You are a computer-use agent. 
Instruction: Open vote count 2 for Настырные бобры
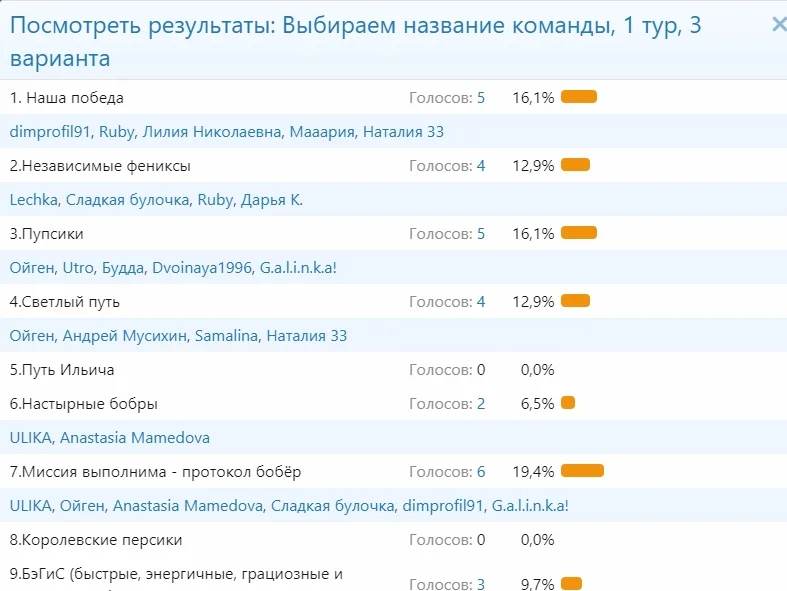pyautogui.click(x=481, y=404)
